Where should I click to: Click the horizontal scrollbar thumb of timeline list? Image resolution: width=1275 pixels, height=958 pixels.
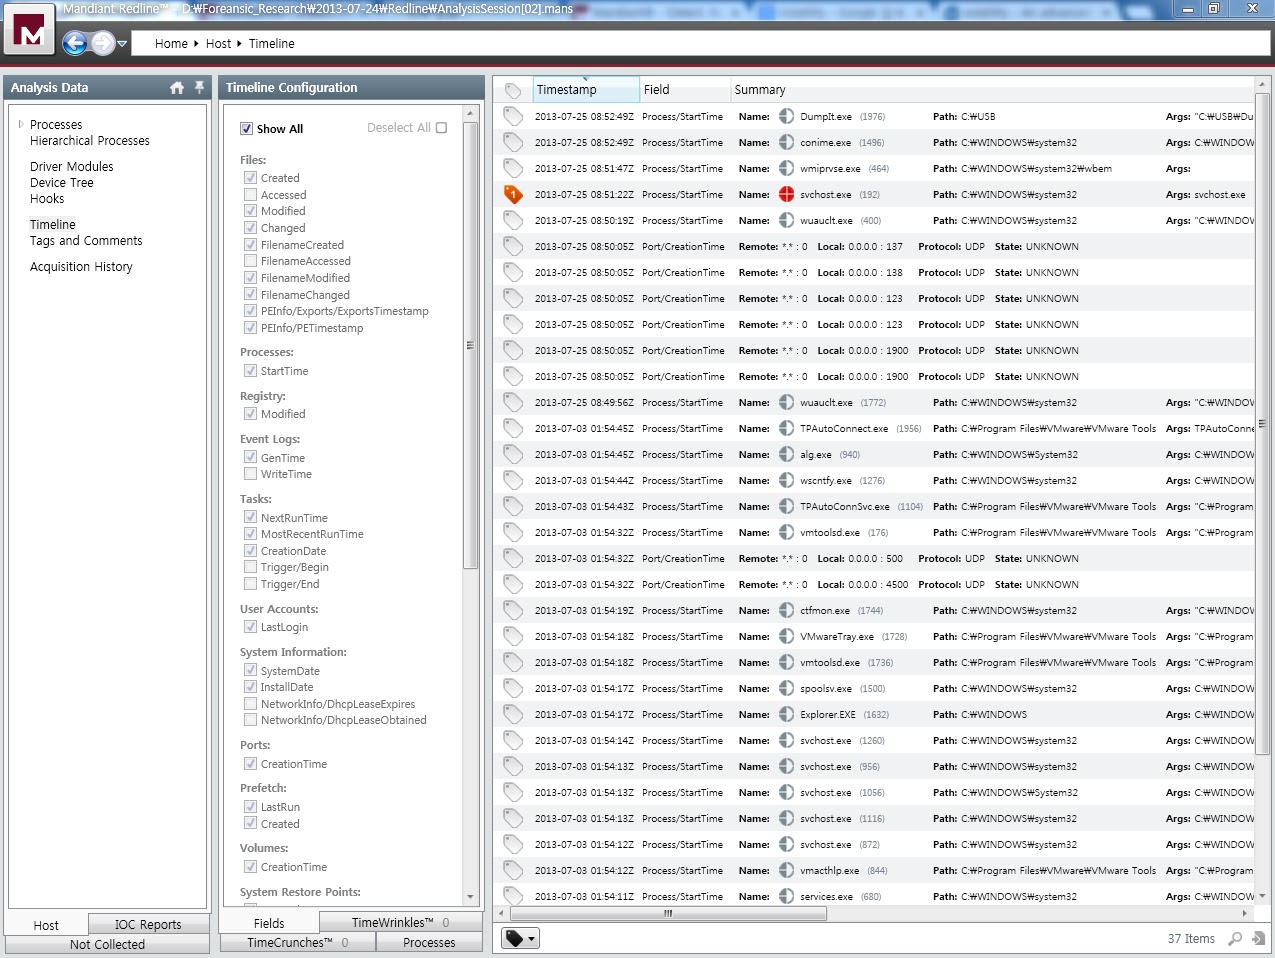(668, 913)
